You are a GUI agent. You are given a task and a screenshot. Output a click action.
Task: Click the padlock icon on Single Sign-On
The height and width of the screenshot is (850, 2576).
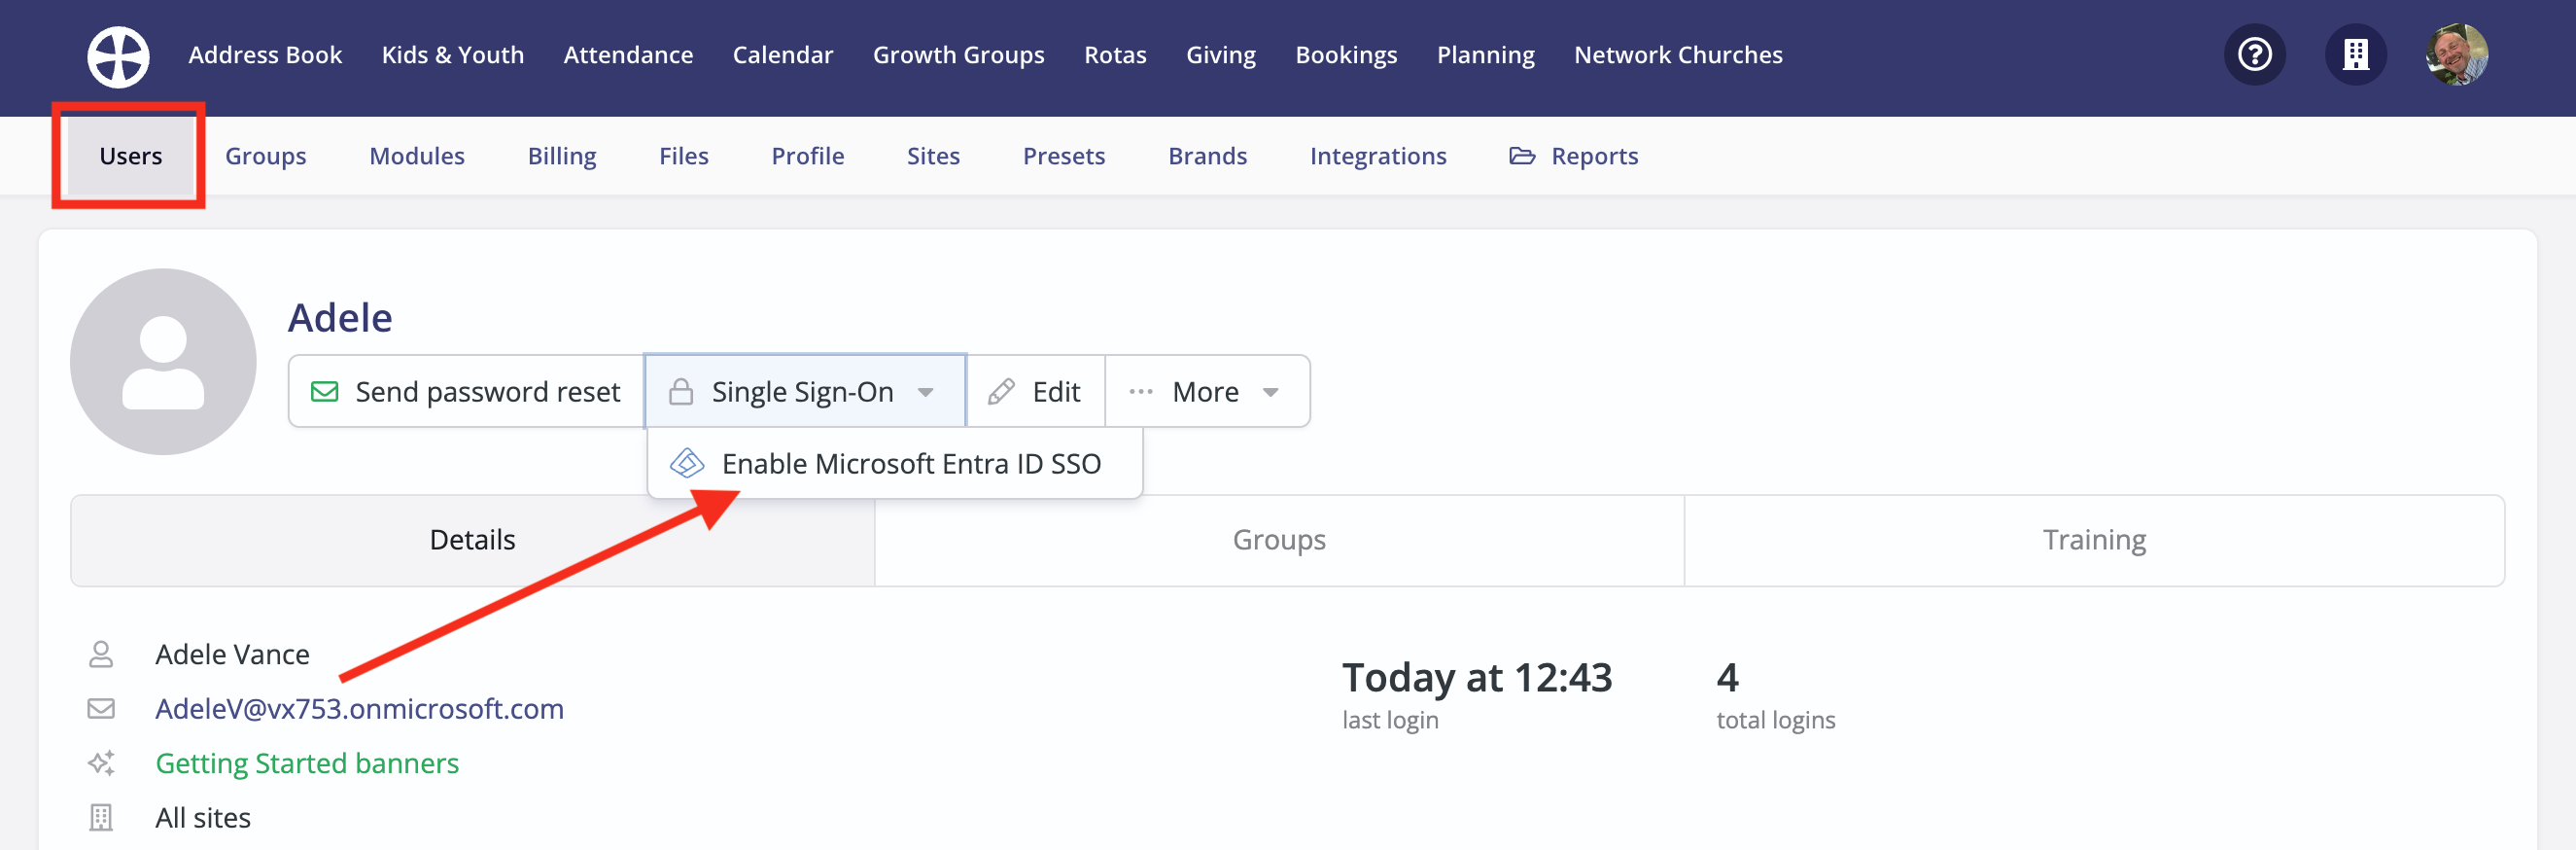coord(681,391)
